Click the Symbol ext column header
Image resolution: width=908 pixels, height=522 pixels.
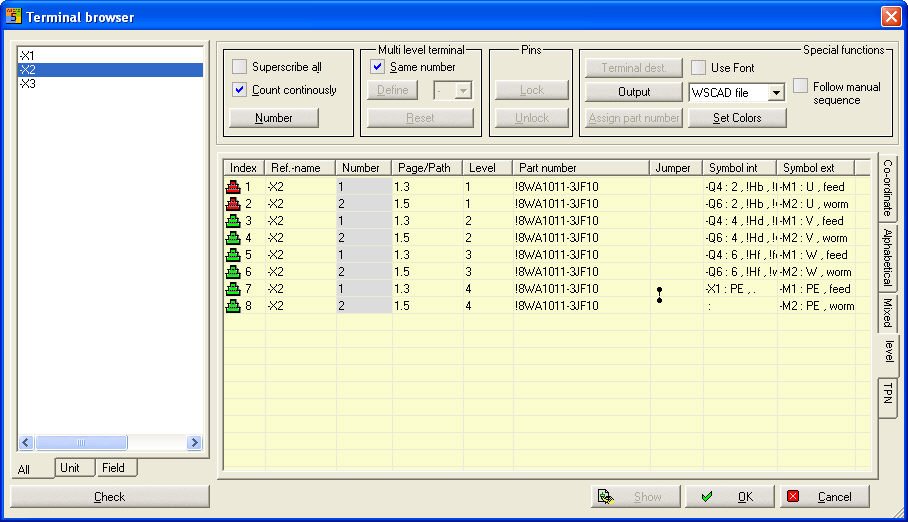click(x=815, y=168)
